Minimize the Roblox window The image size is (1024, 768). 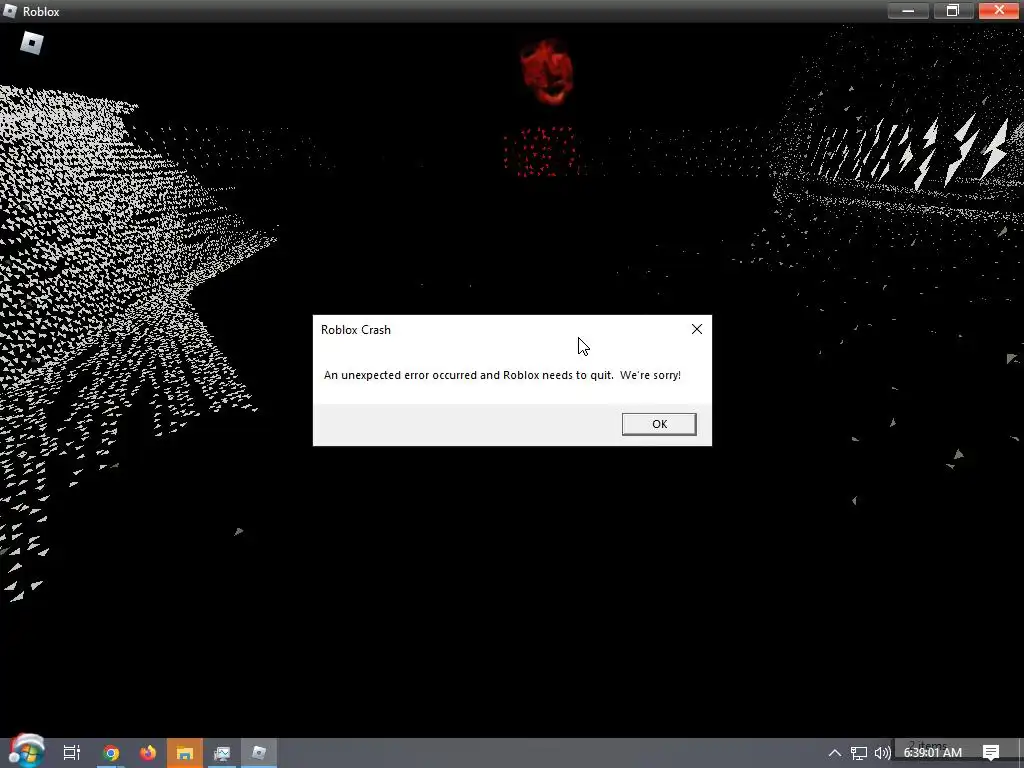908,10
